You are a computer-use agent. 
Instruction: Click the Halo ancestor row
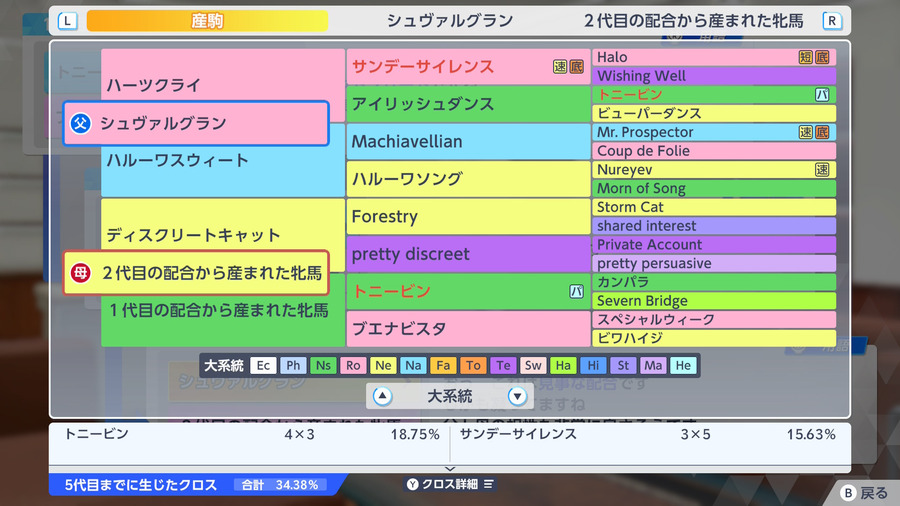714,57
